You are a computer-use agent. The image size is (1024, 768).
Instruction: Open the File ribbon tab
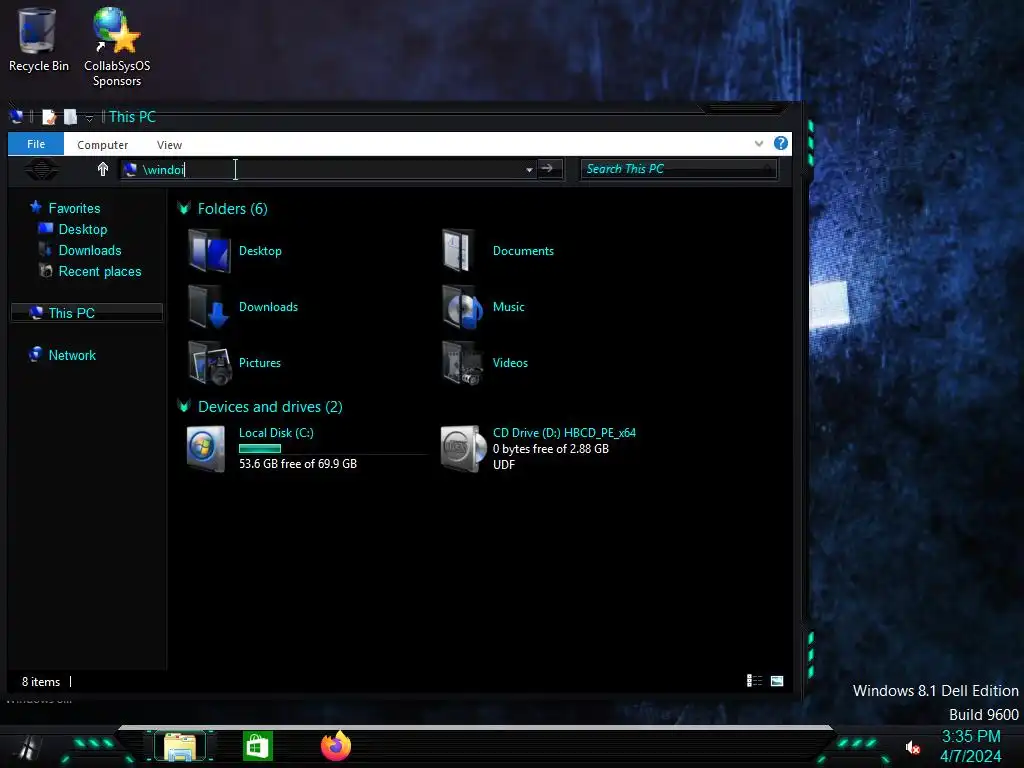pos(36,144)
